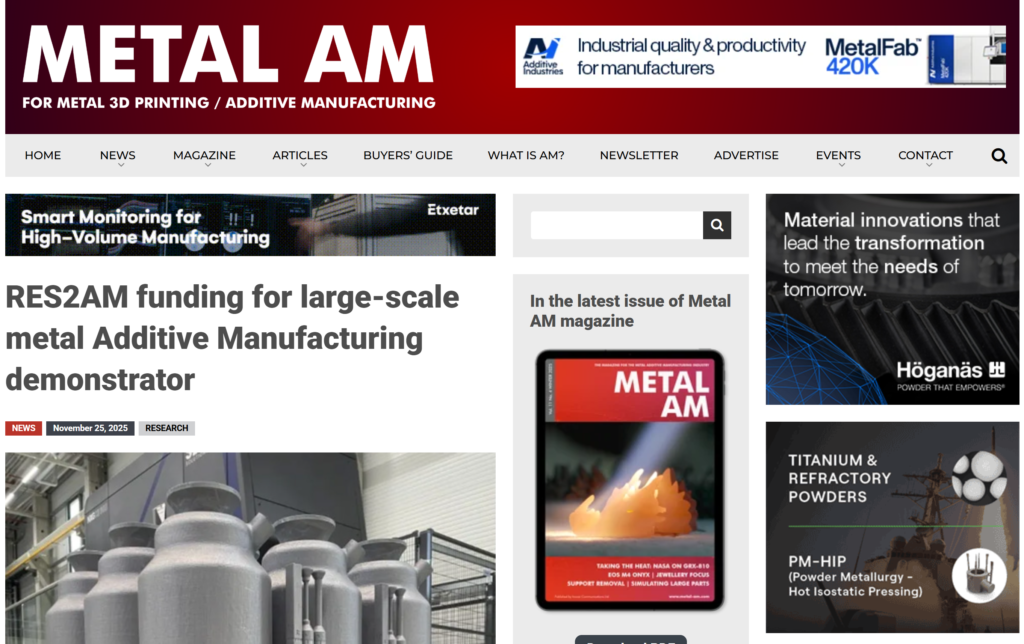The height and width of the screenshot is (644, 1024).
Task: Click the RESEARCH category tag
Action: [166, 428]
